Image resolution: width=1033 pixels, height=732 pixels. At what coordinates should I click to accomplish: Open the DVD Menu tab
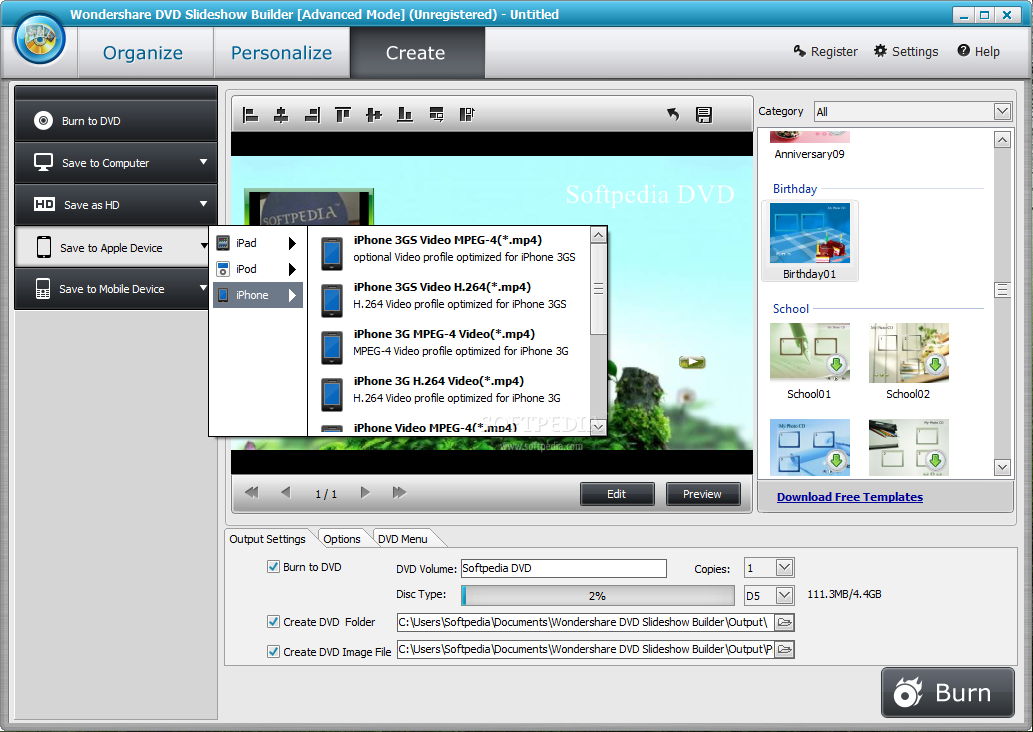[x=403, y=539]
